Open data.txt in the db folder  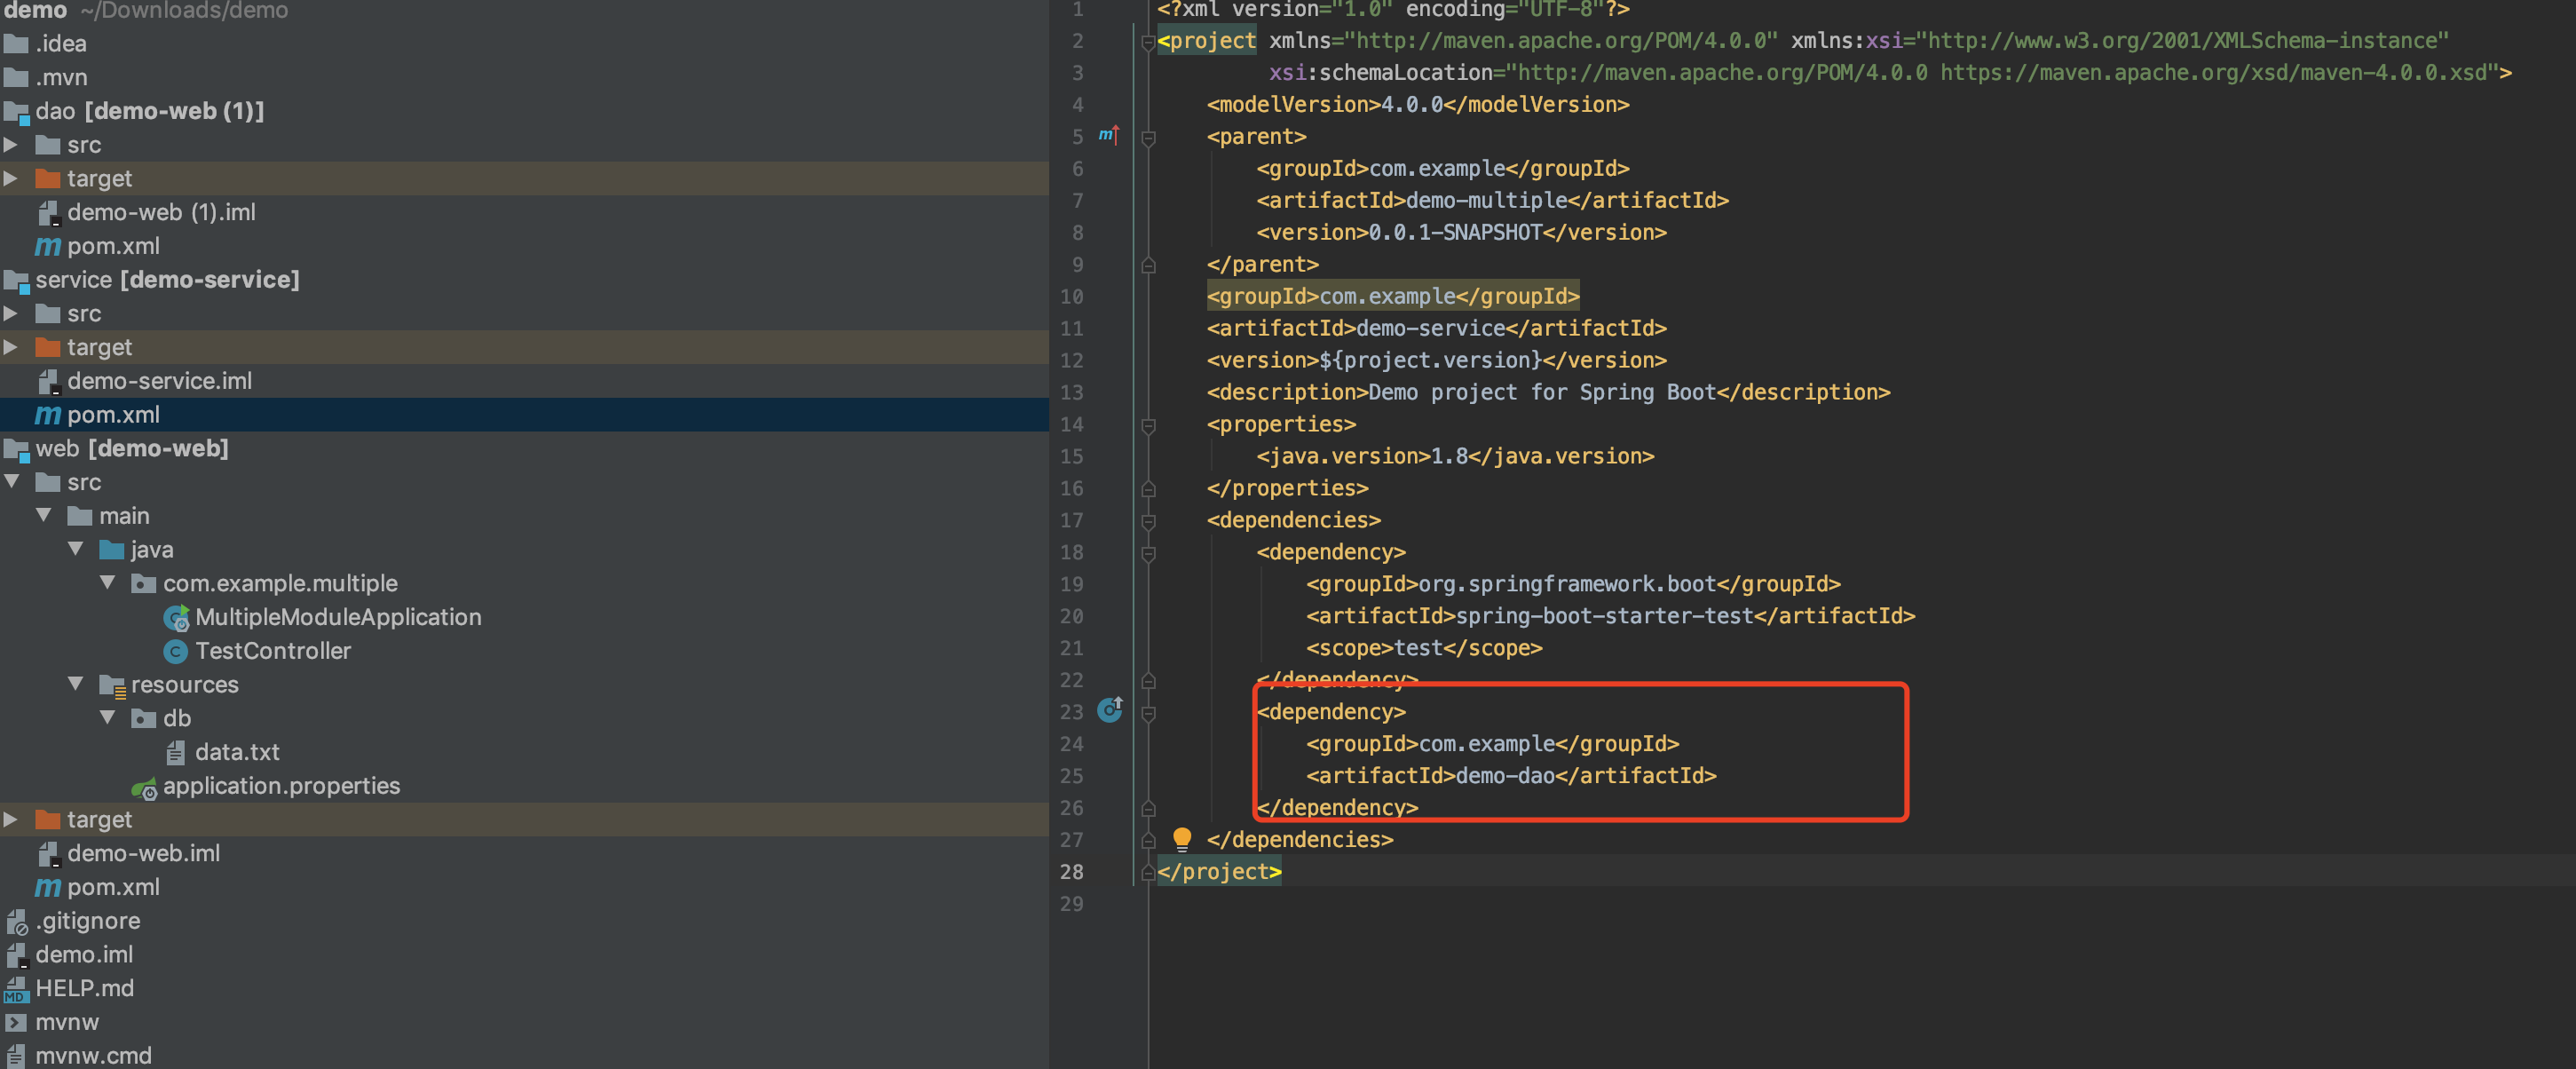pos(236,752)
